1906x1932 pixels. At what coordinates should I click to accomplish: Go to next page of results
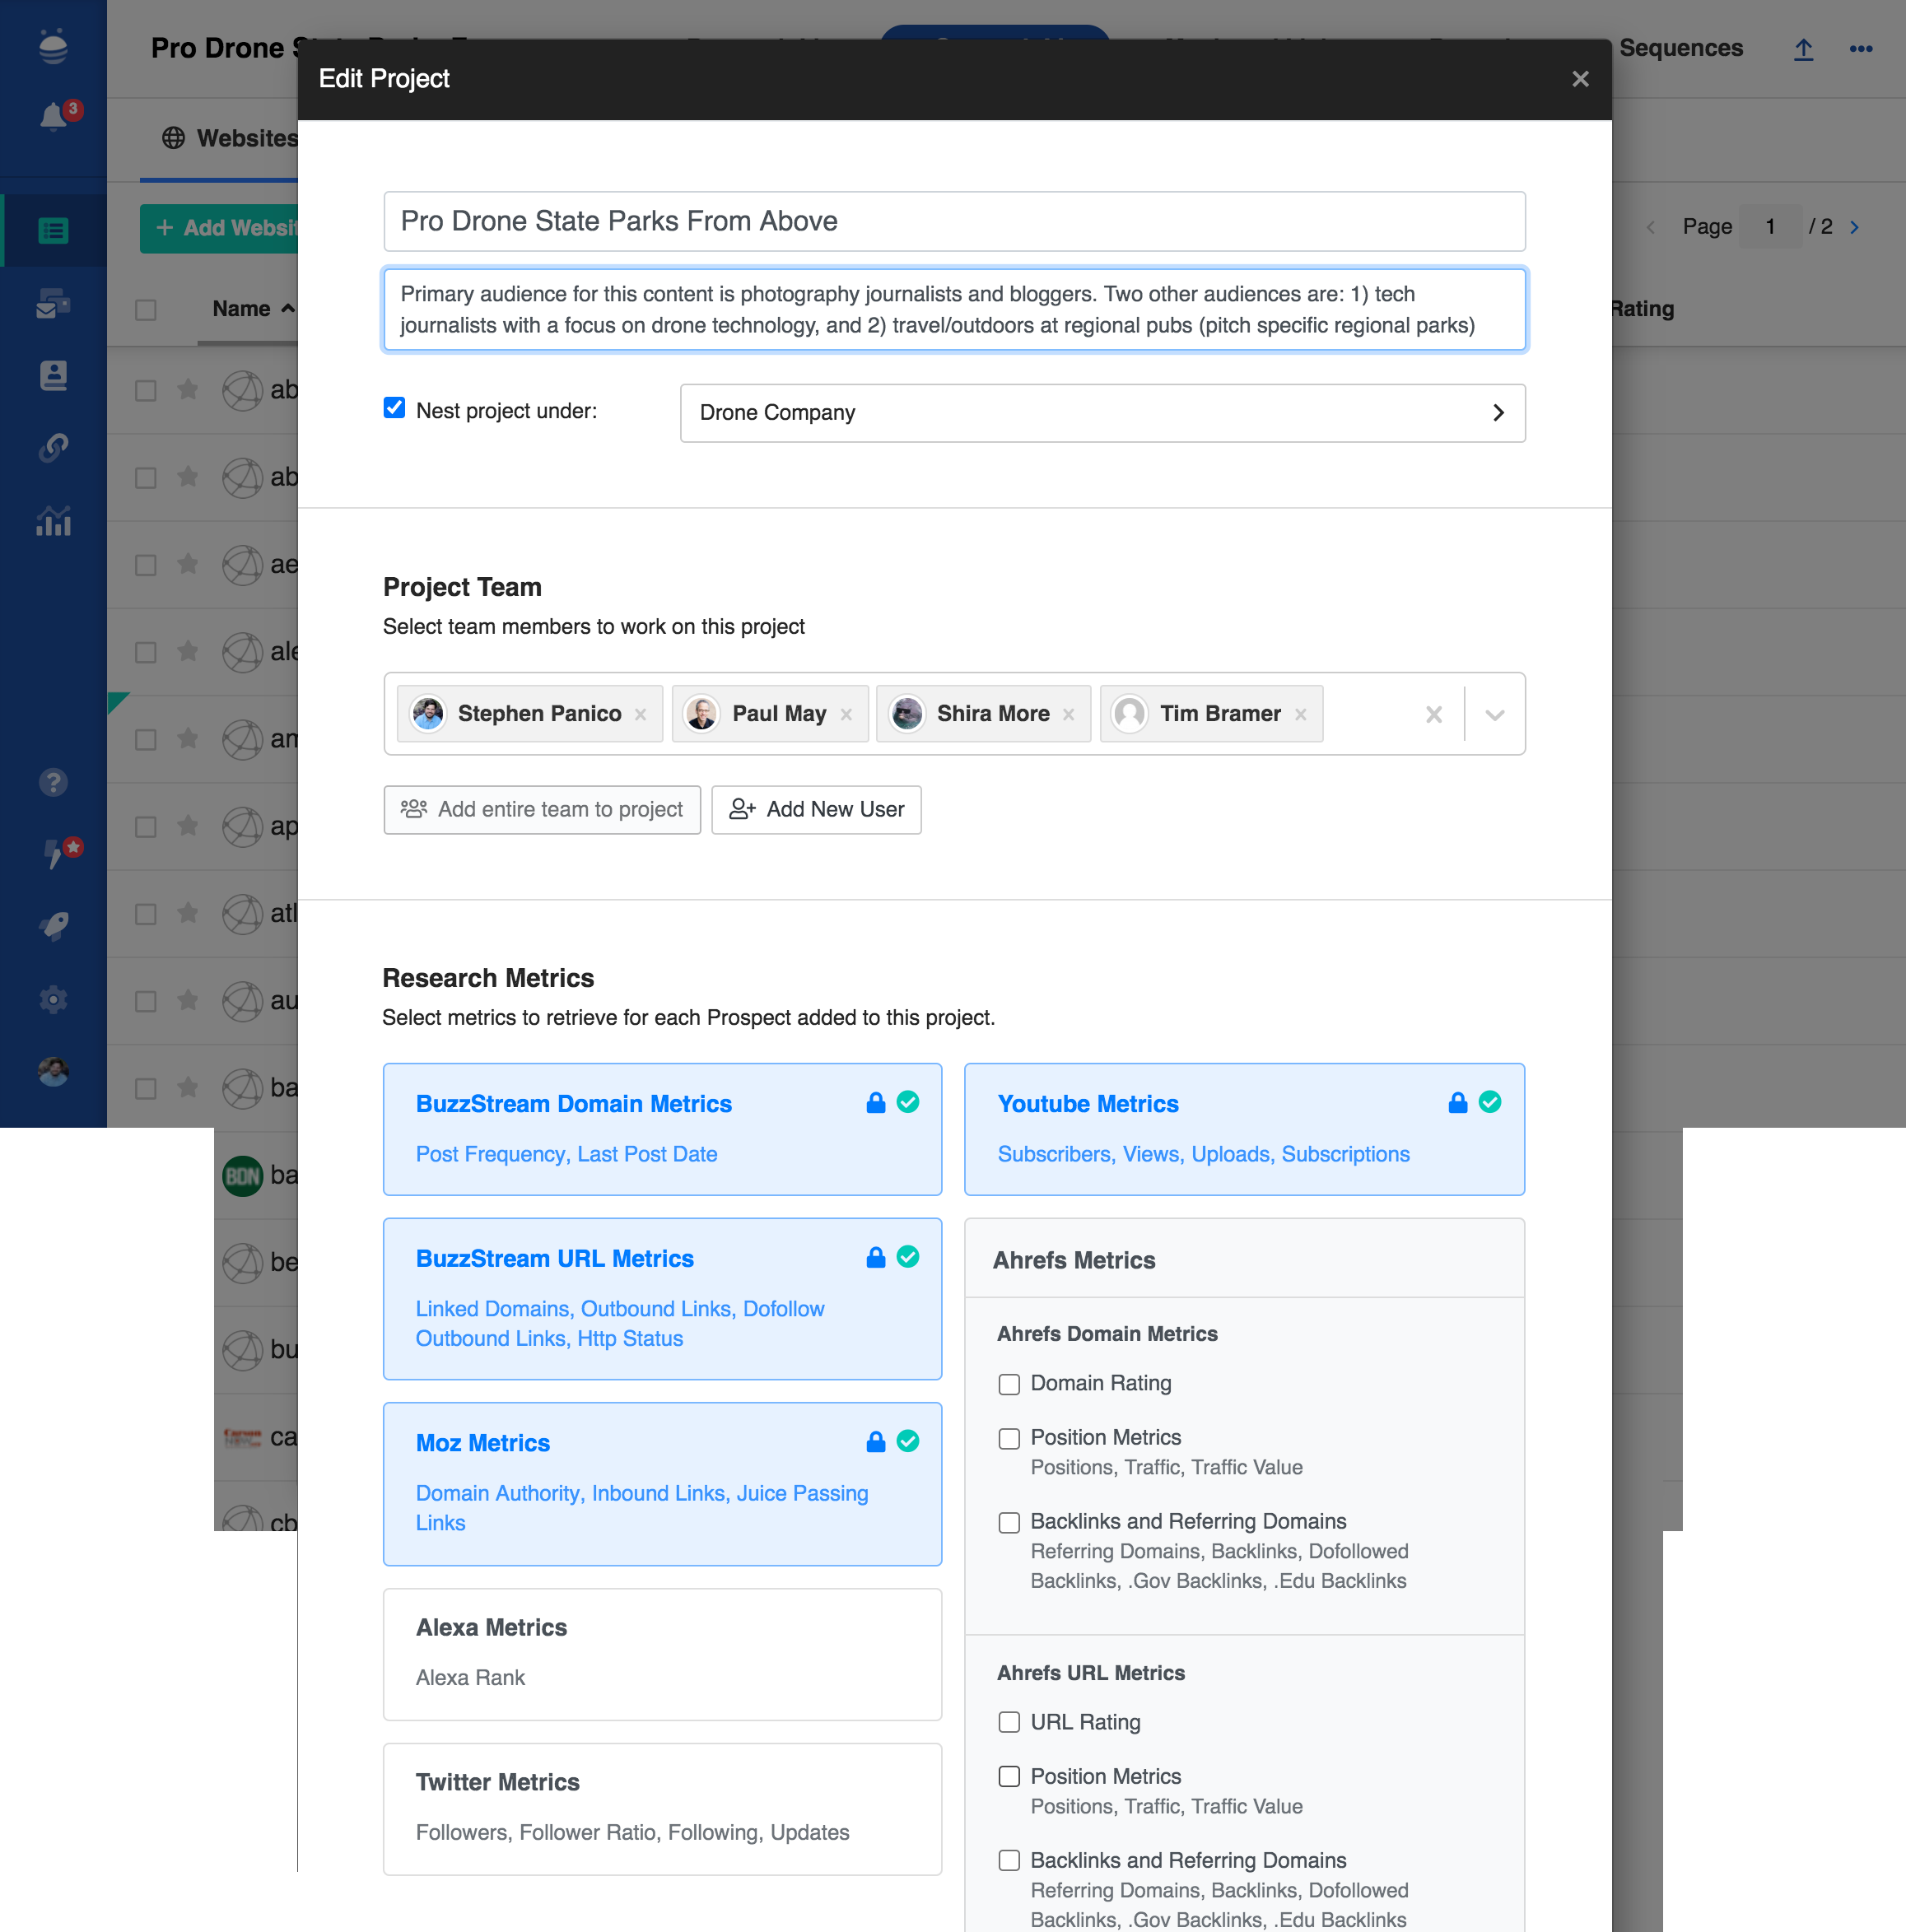(1854, 227)
